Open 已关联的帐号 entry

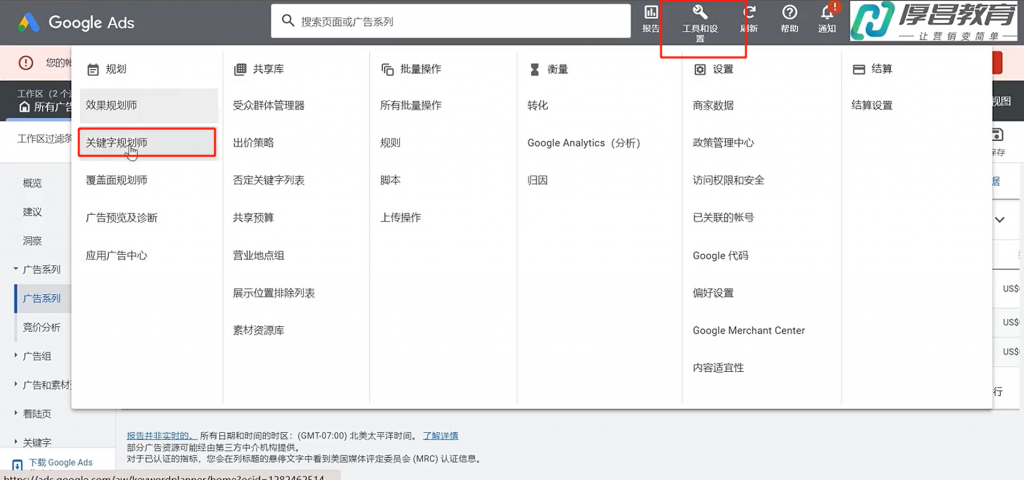[724, 217]
